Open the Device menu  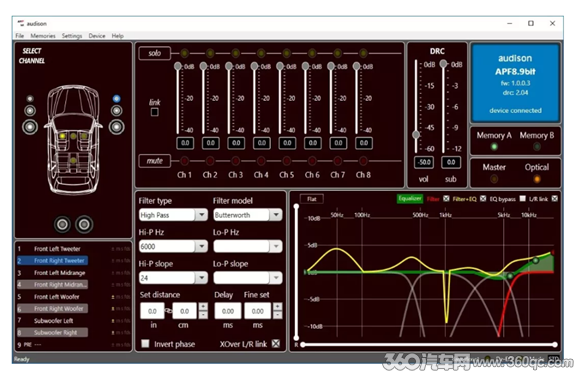97,36
